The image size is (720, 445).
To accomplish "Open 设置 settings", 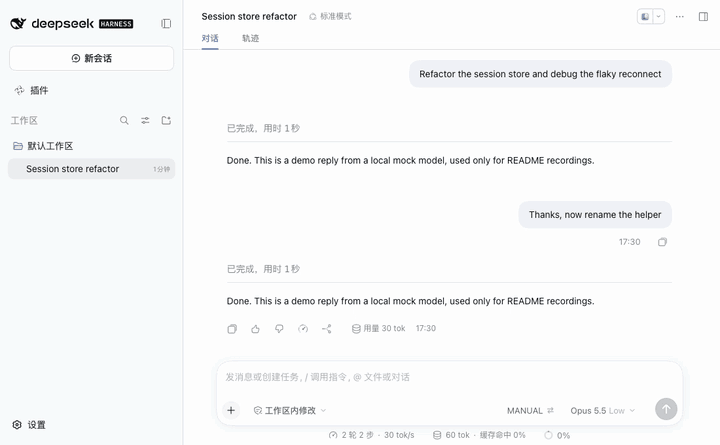I will (29, 425).
